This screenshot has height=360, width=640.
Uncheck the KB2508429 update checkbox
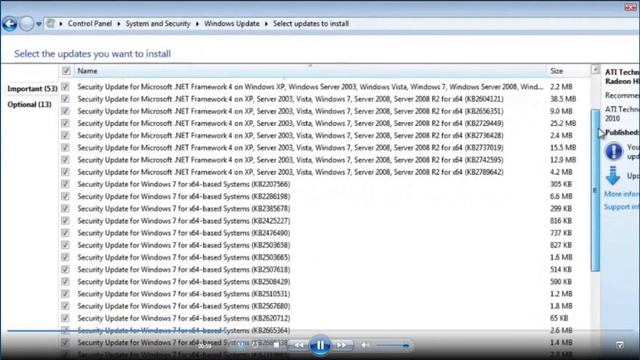tap(65, 282)
